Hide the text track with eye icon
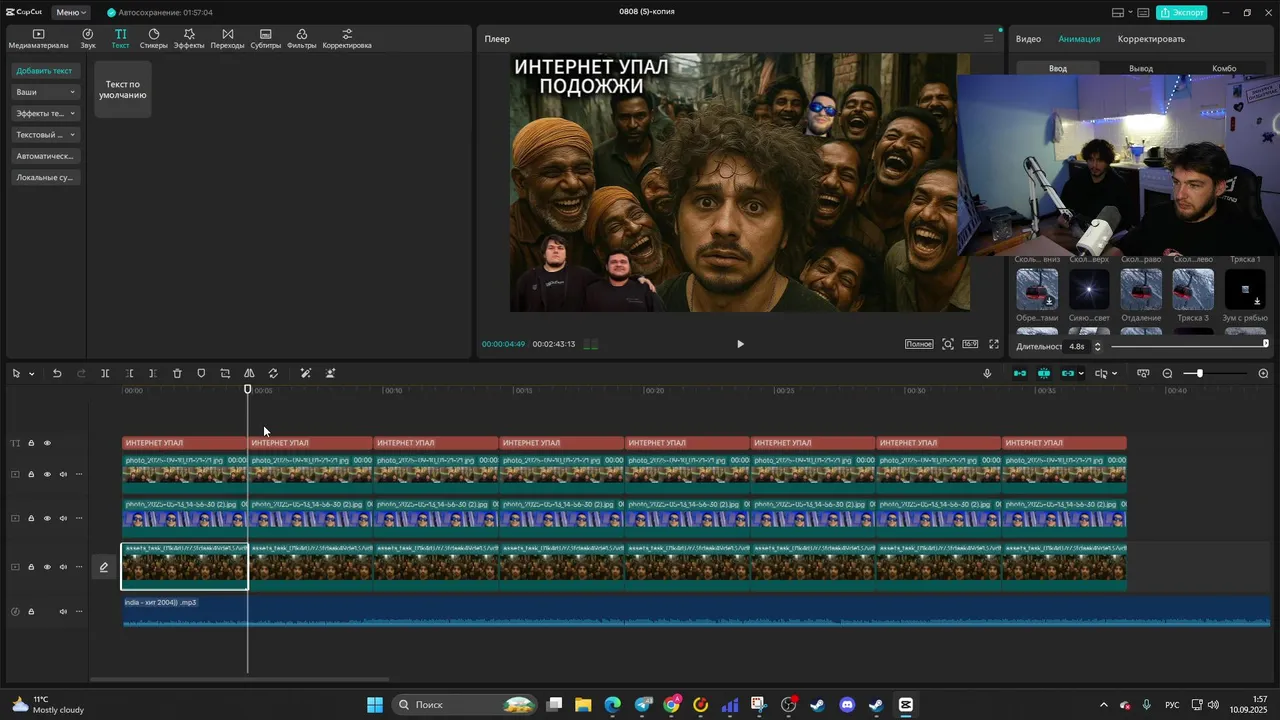This screenshot has width=1280, height=720. [47, 443]
